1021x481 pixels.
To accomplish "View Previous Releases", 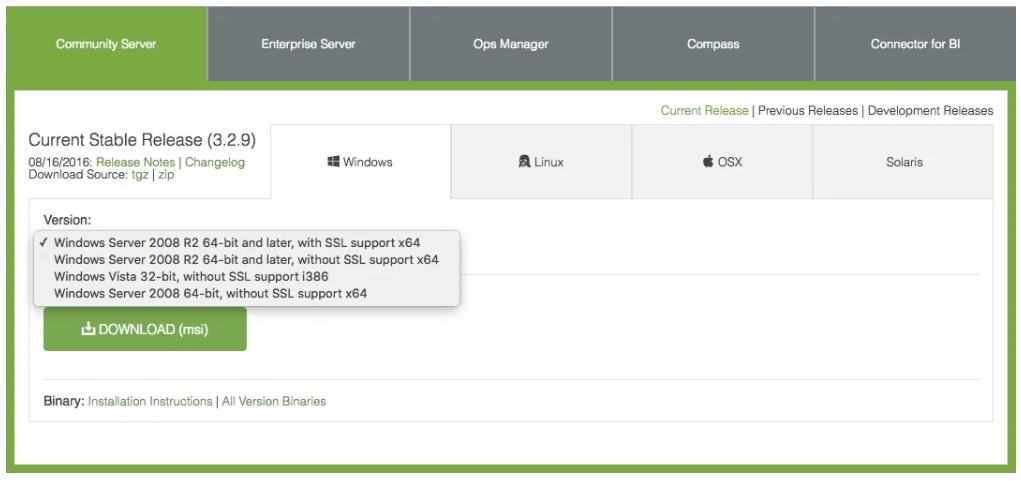I will (x=807, y=110).
